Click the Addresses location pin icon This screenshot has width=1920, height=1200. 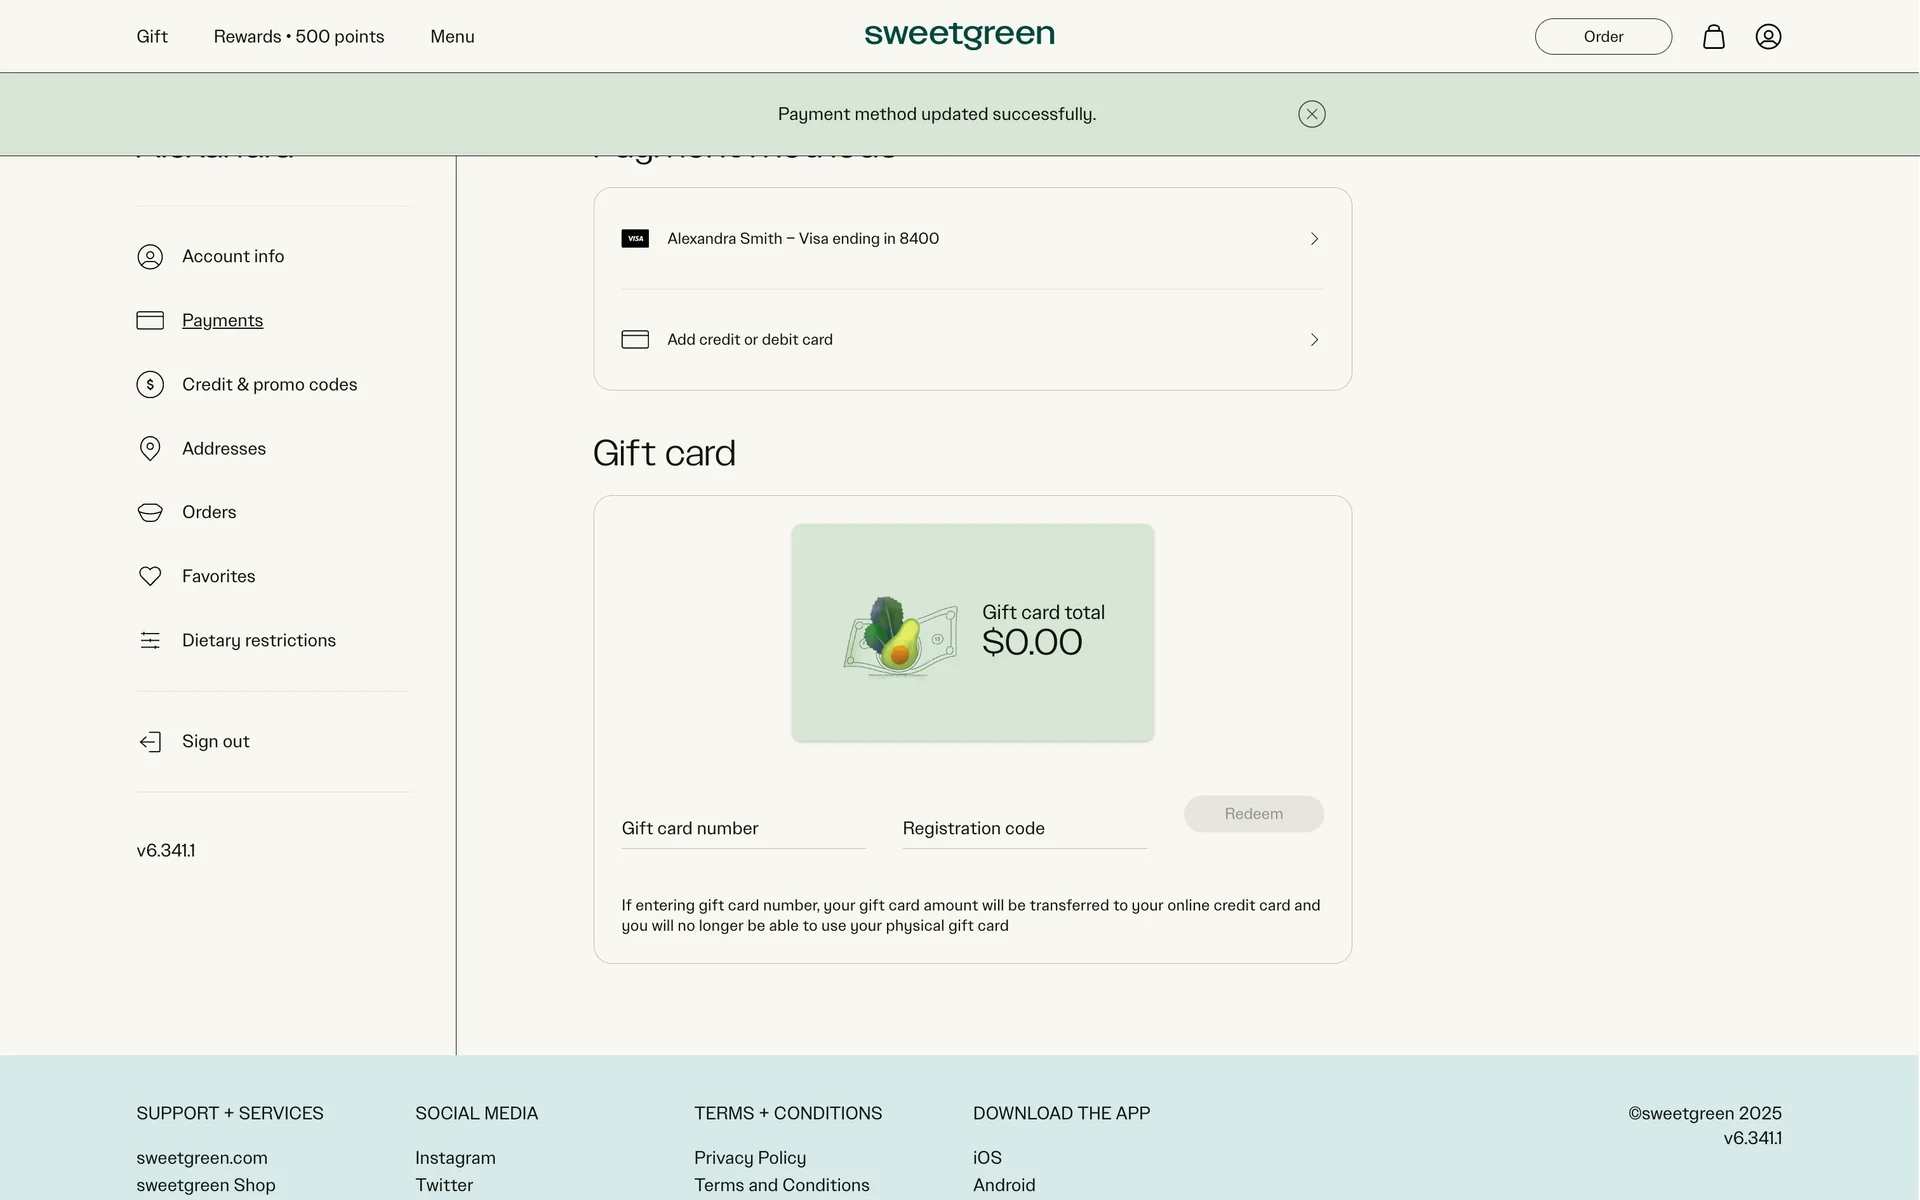tap(150, 449)
